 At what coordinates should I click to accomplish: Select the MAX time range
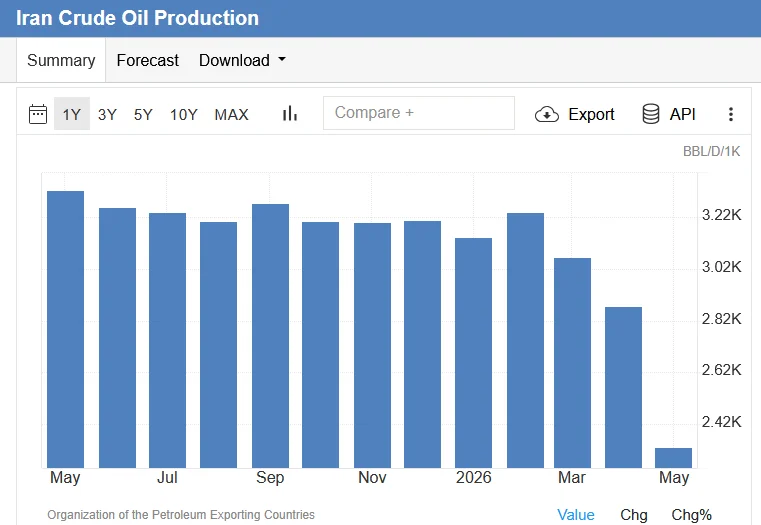tap(232, 115)
